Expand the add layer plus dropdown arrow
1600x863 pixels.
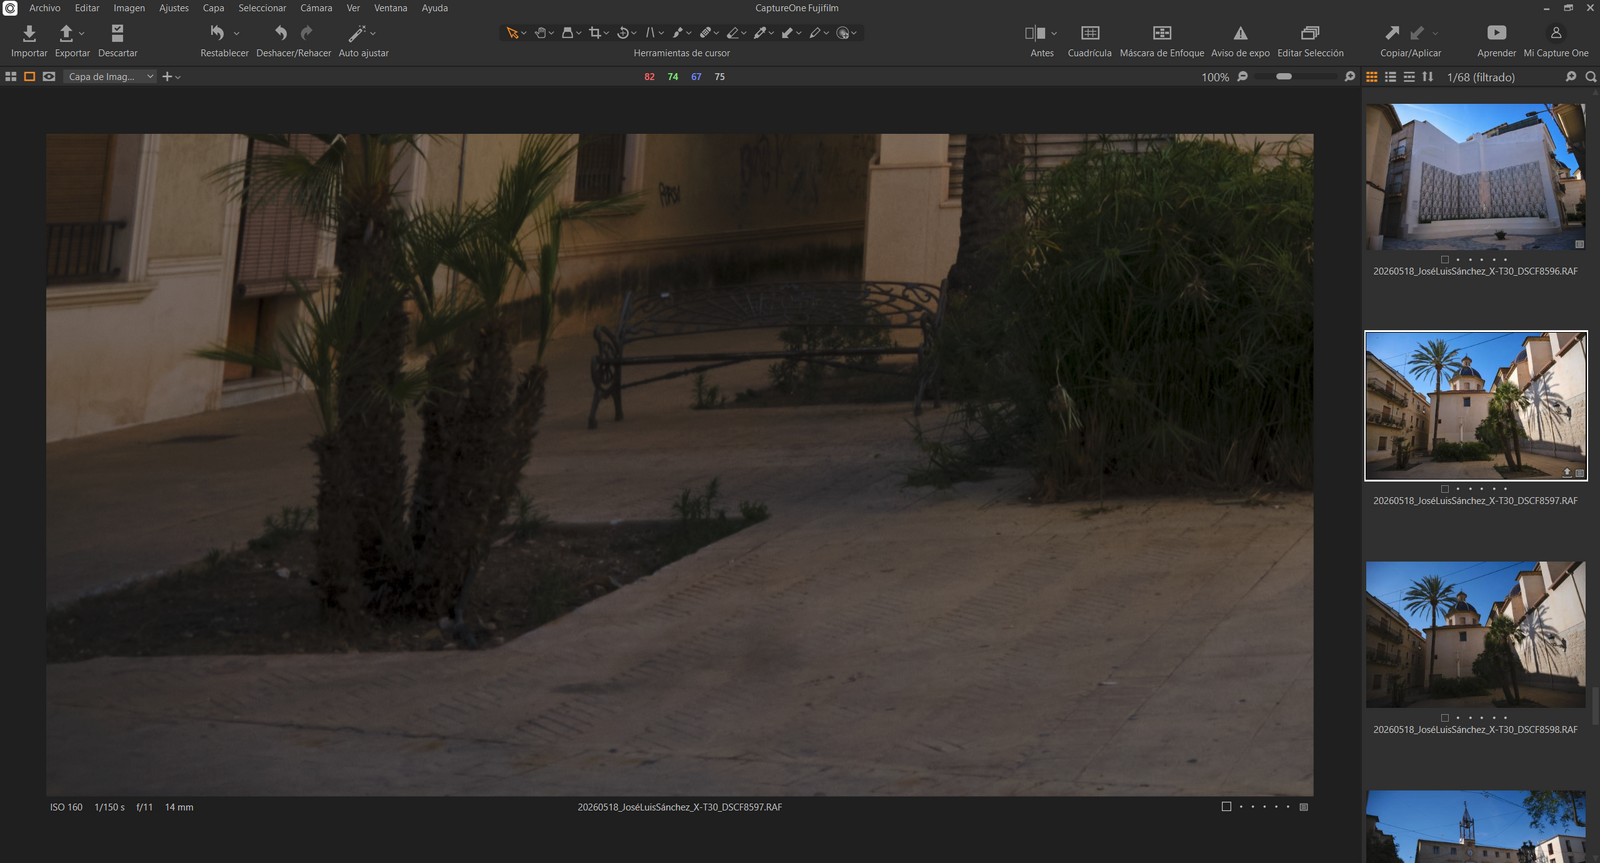click(178, 77)
